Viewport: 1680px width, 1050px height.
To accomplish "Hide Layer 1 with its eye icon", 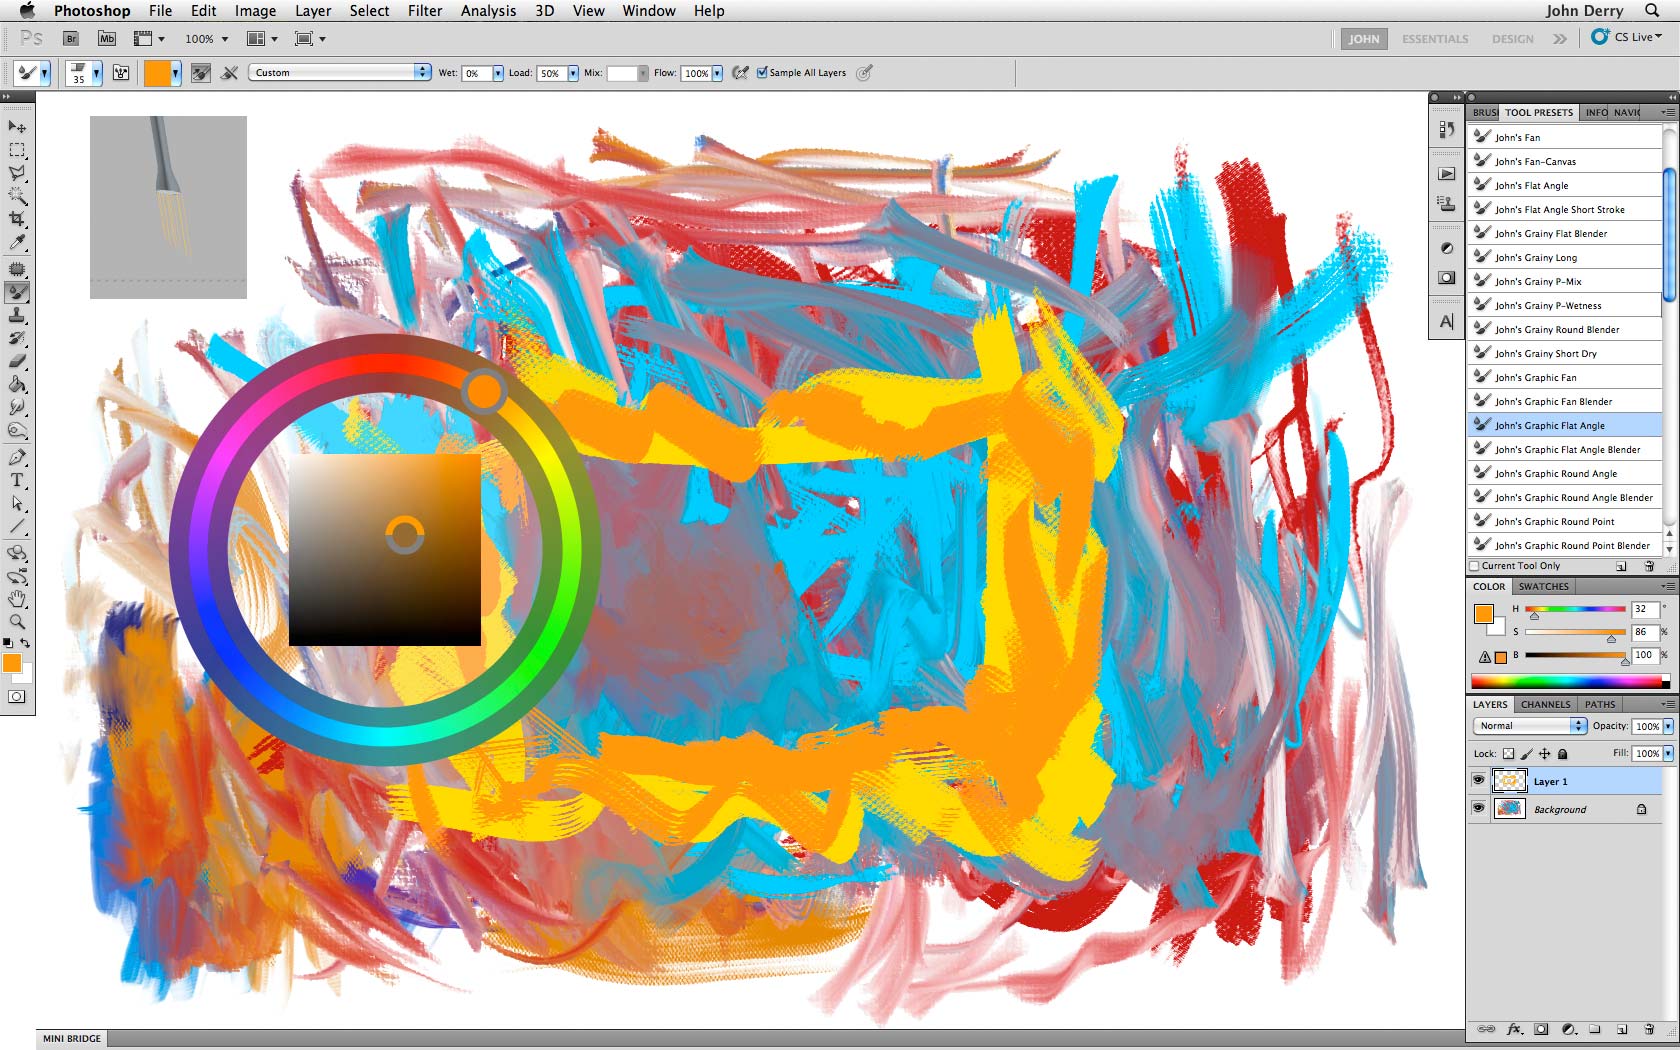I will pos(1478,781).
